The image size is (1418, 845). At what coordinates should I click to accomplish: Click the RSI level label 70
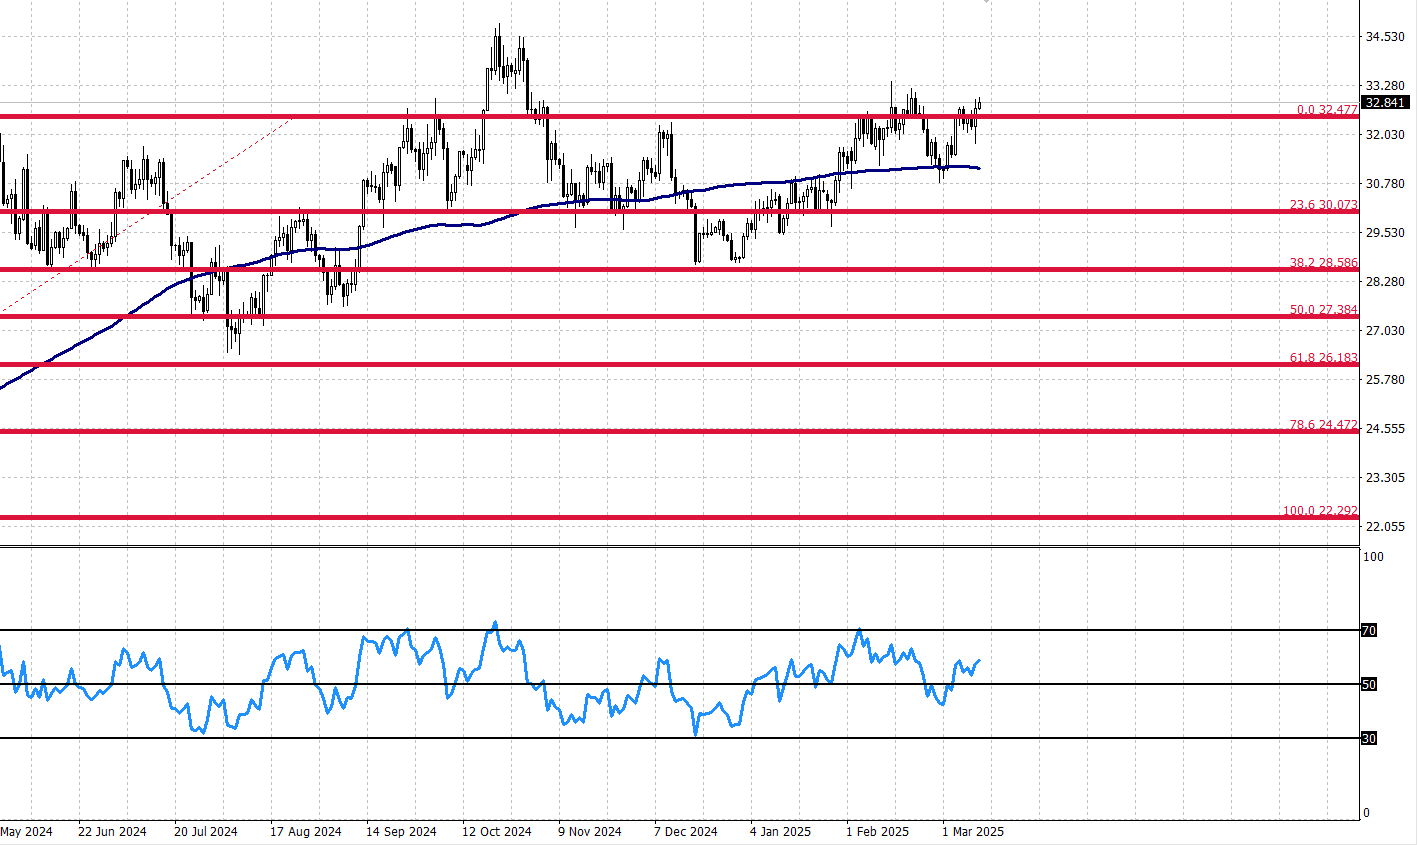[x=1369, y=631]
